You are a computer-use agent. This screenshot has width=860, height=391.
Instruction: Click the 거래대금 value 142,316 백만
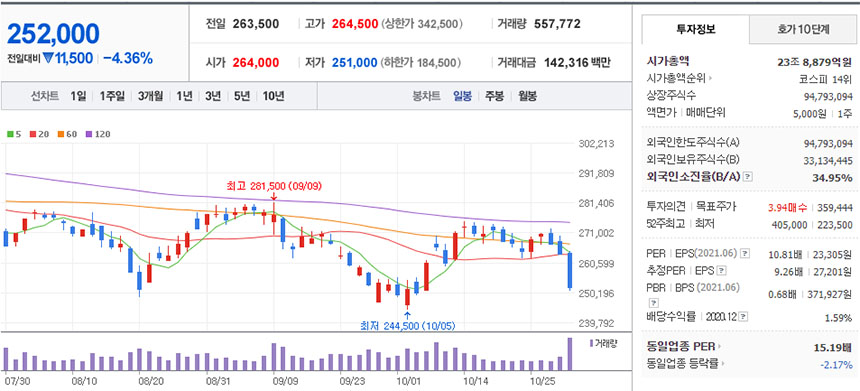pyautogui.click(x=577, y=63)
